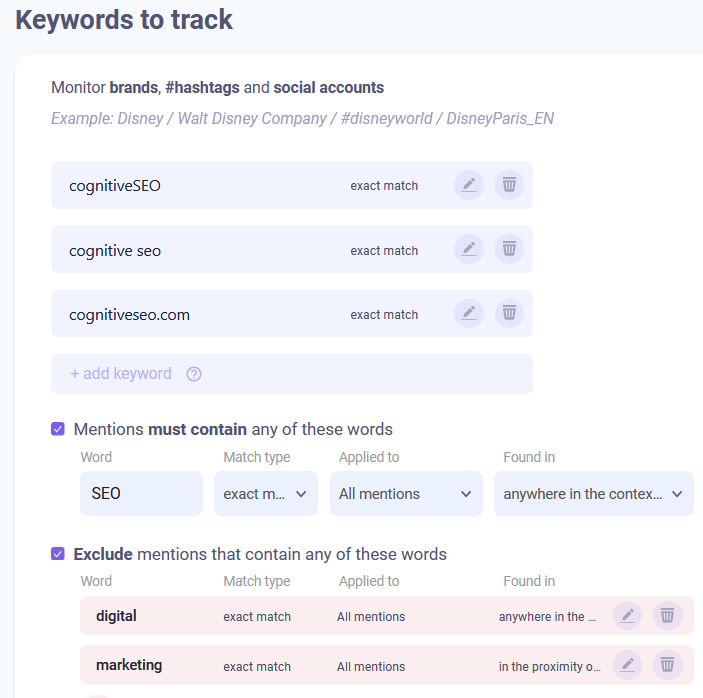
Task: Select the cognitiveseo.com keyword text
Action: (x=129, y=315)
